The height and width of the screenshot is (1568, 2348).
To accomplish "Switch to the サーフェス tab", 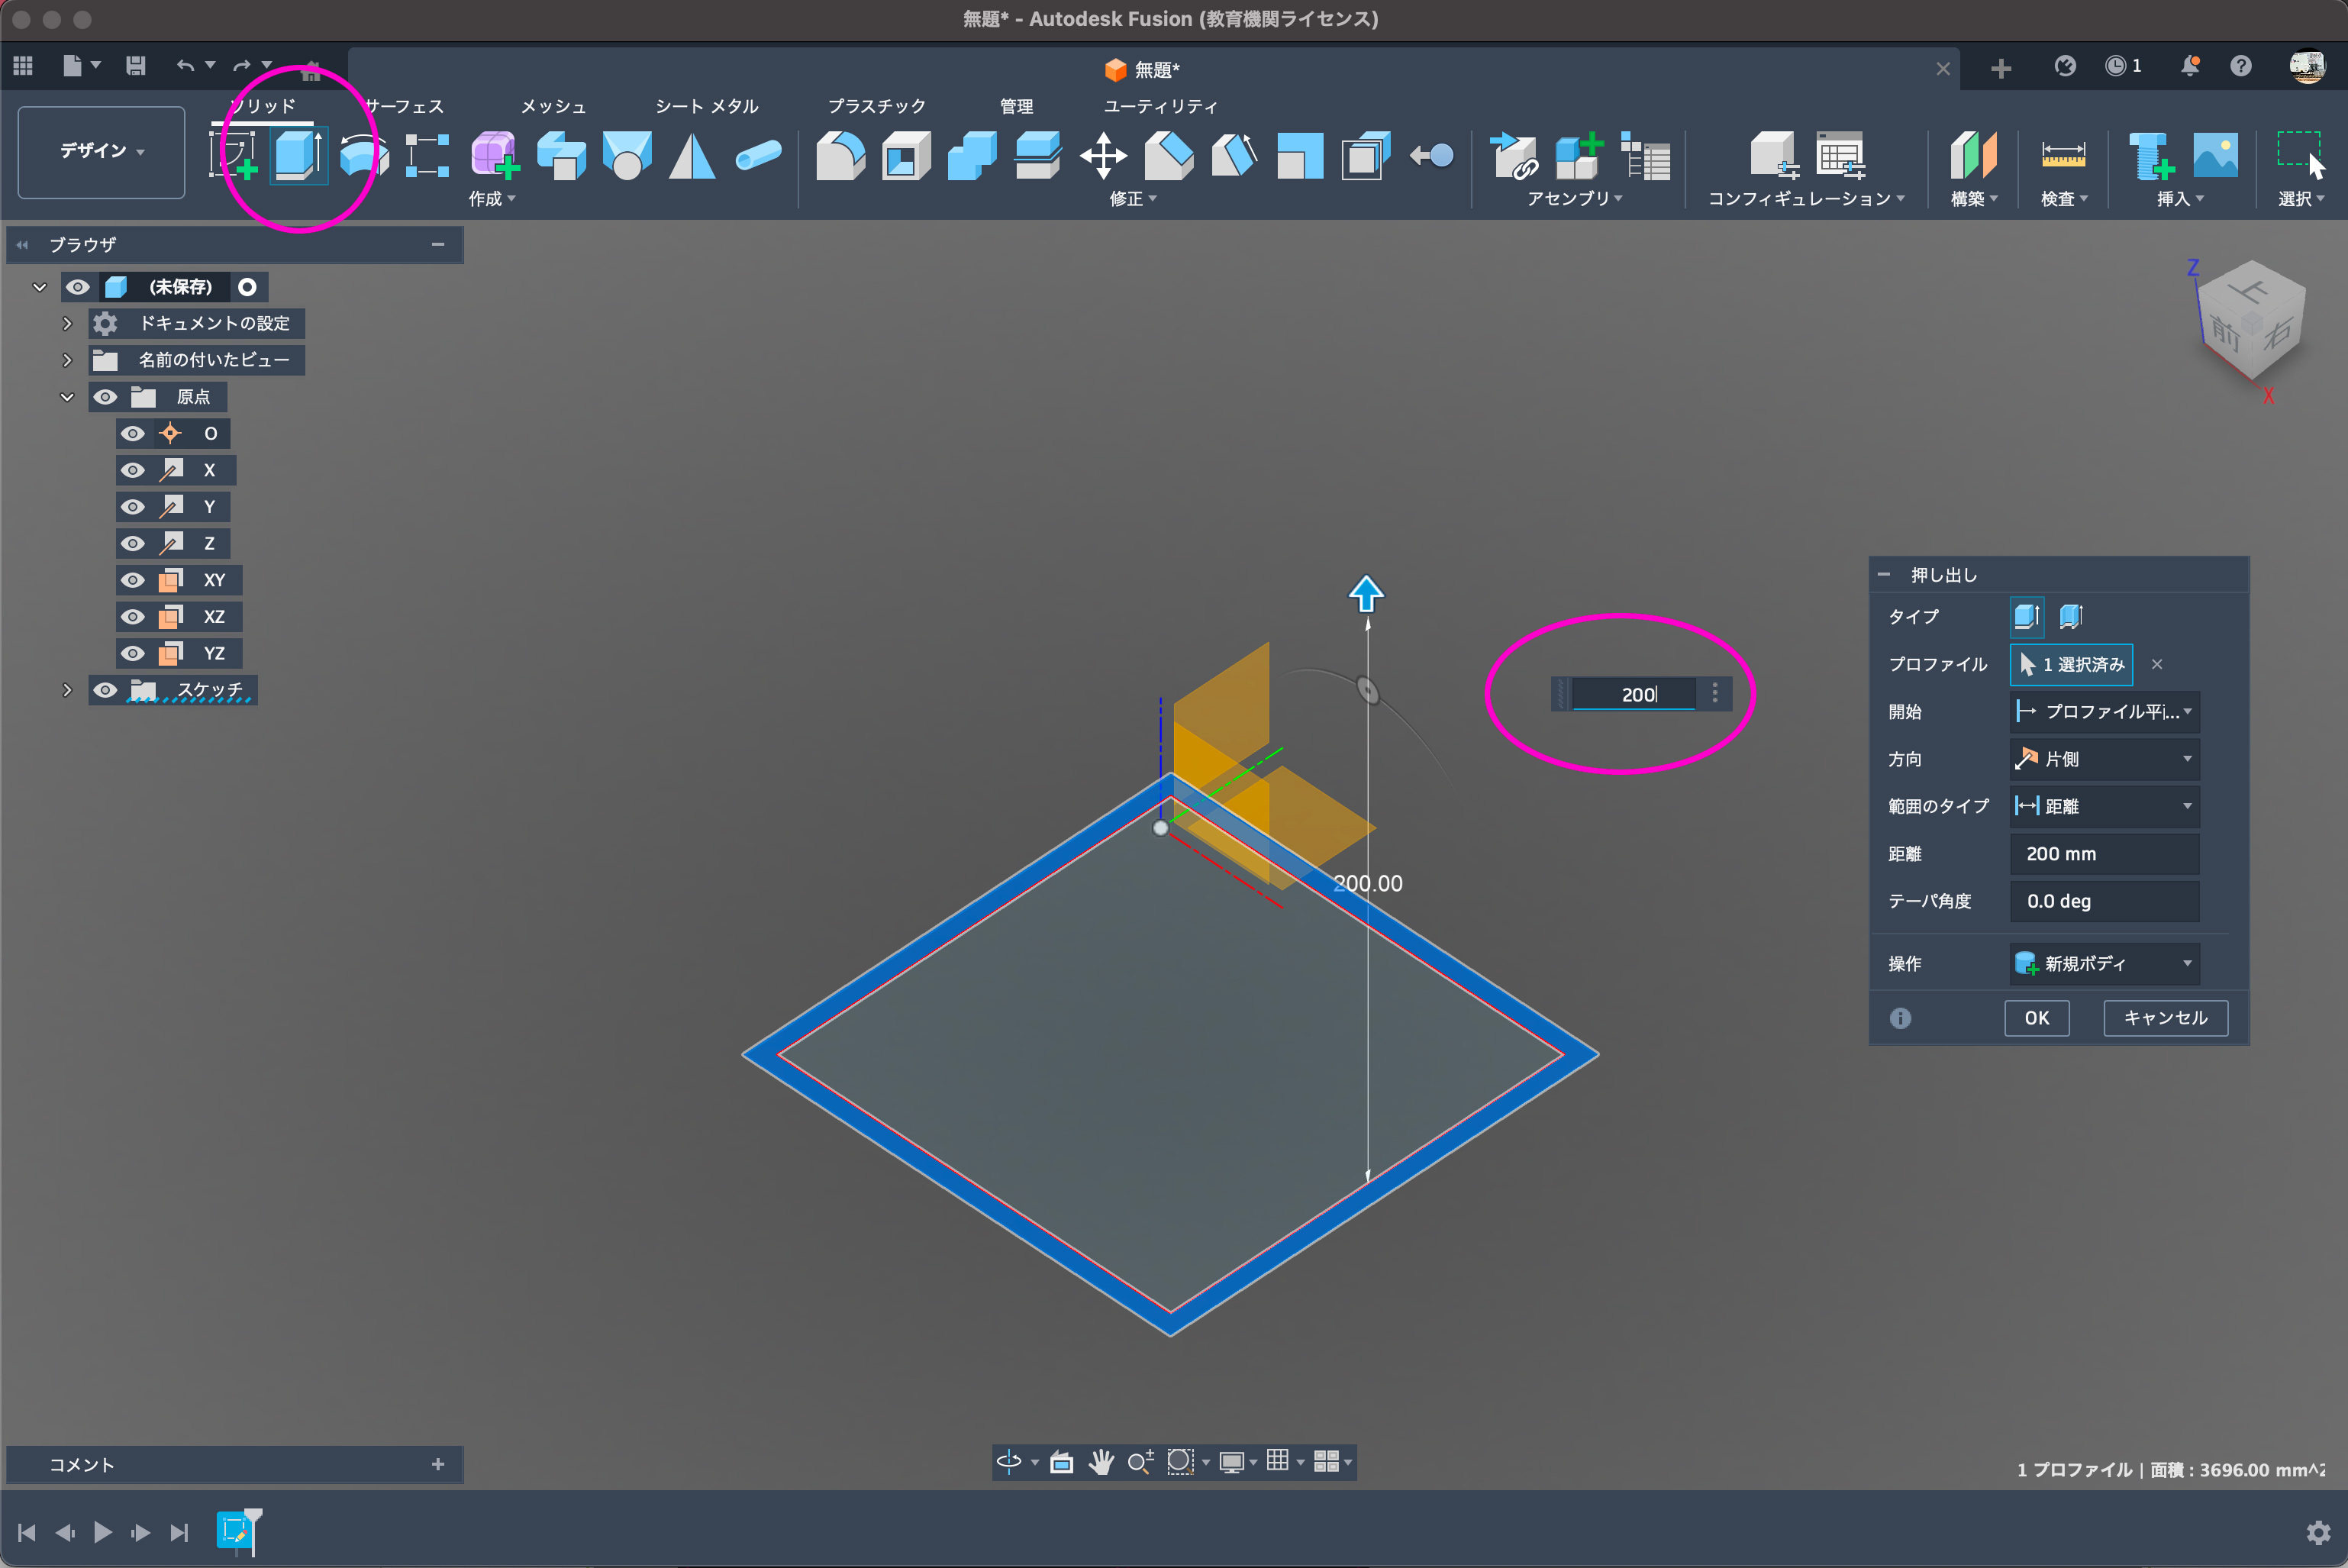I will pos(404,106).
